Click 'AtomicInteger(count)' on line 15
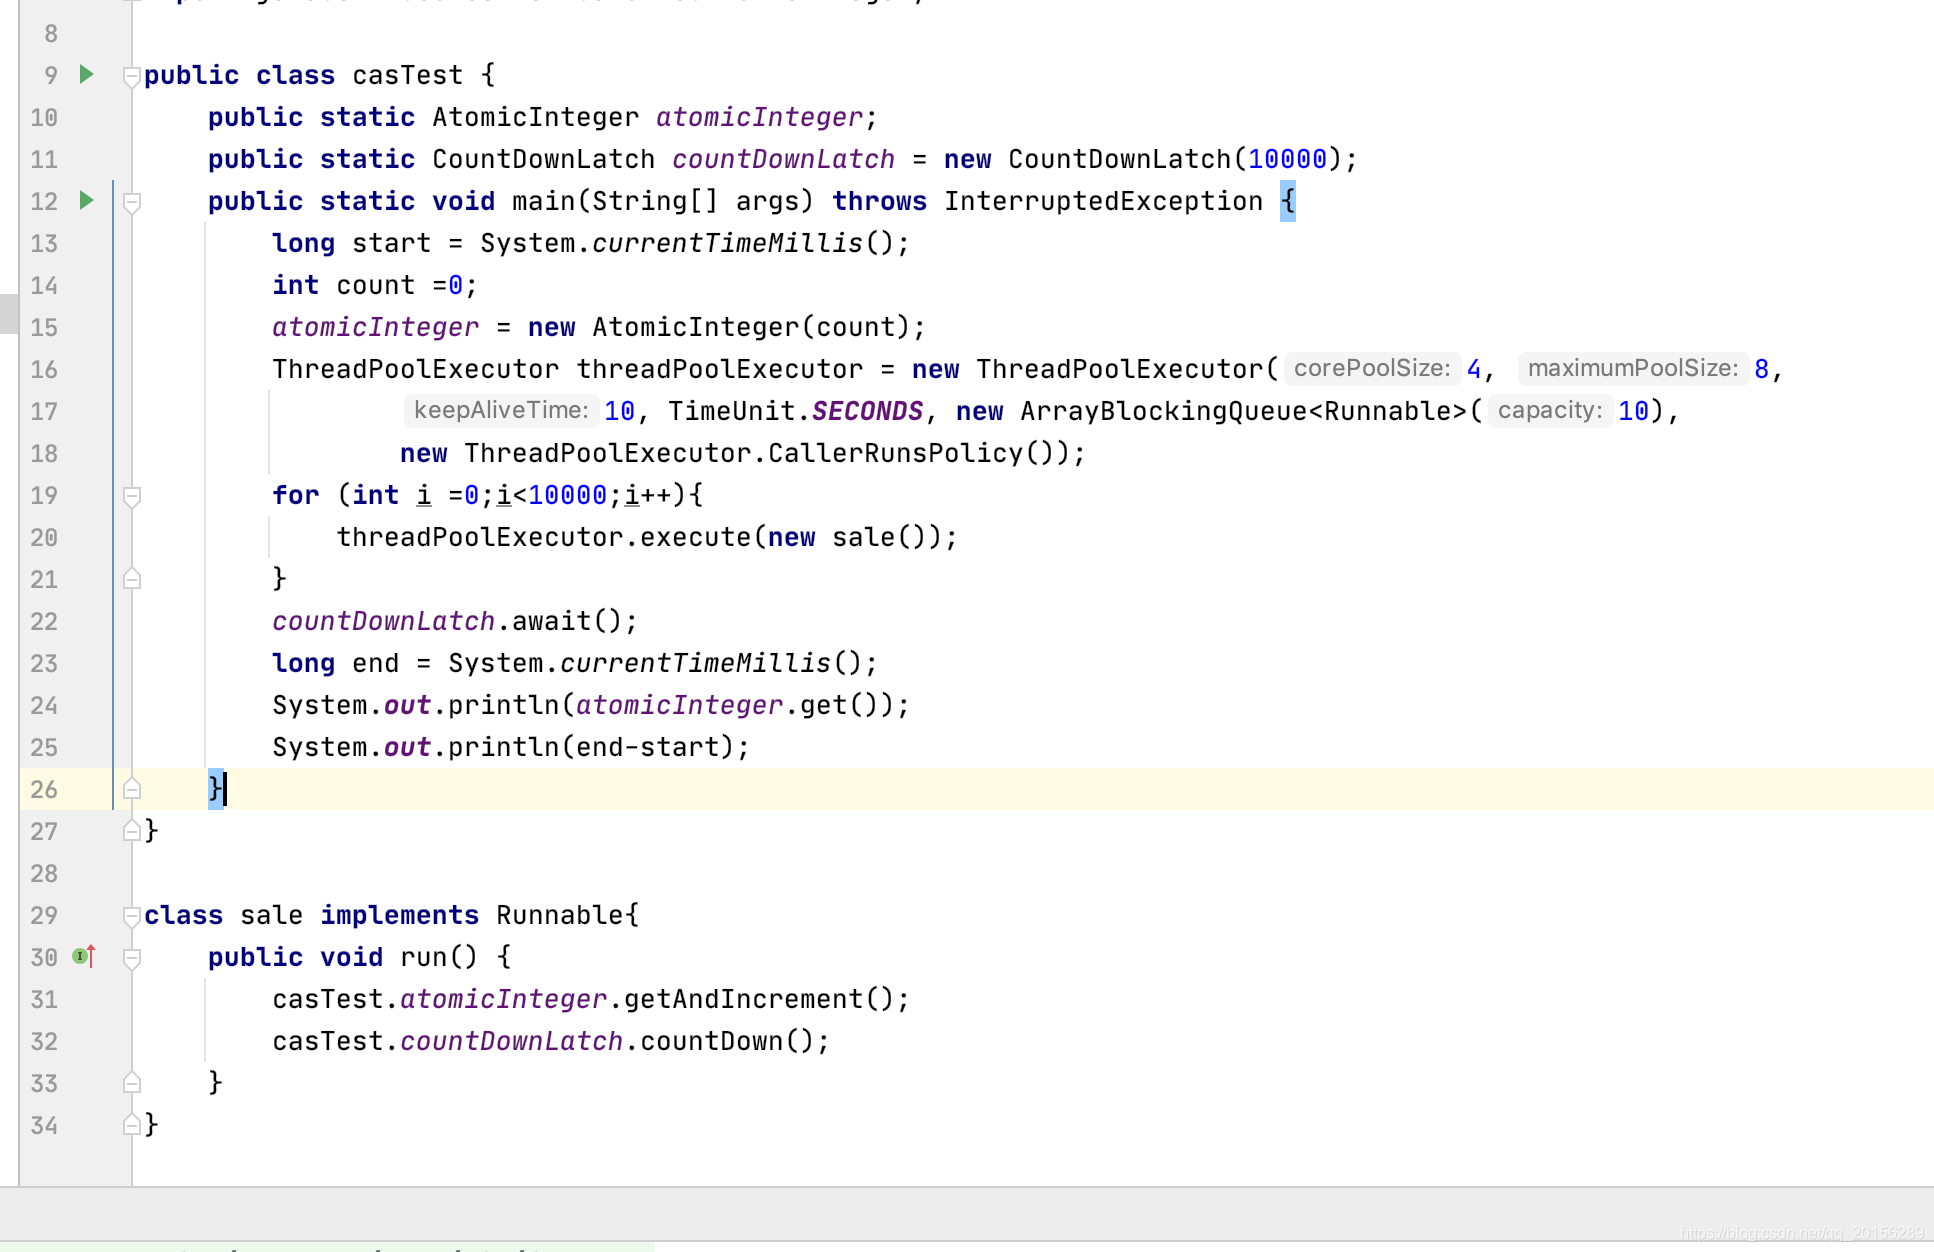This screenshot has width=1934, height=1252. 751,327
